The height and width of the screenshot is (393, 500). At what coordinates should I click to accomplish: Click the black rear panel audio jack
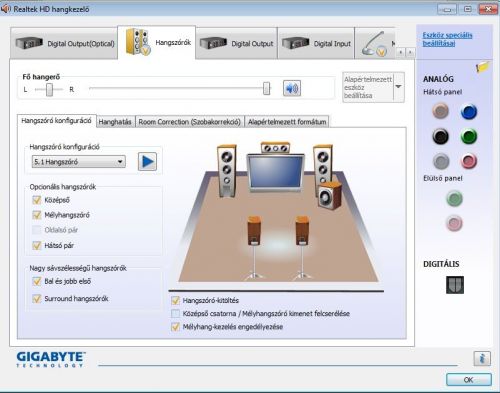[x=440, y=136]
